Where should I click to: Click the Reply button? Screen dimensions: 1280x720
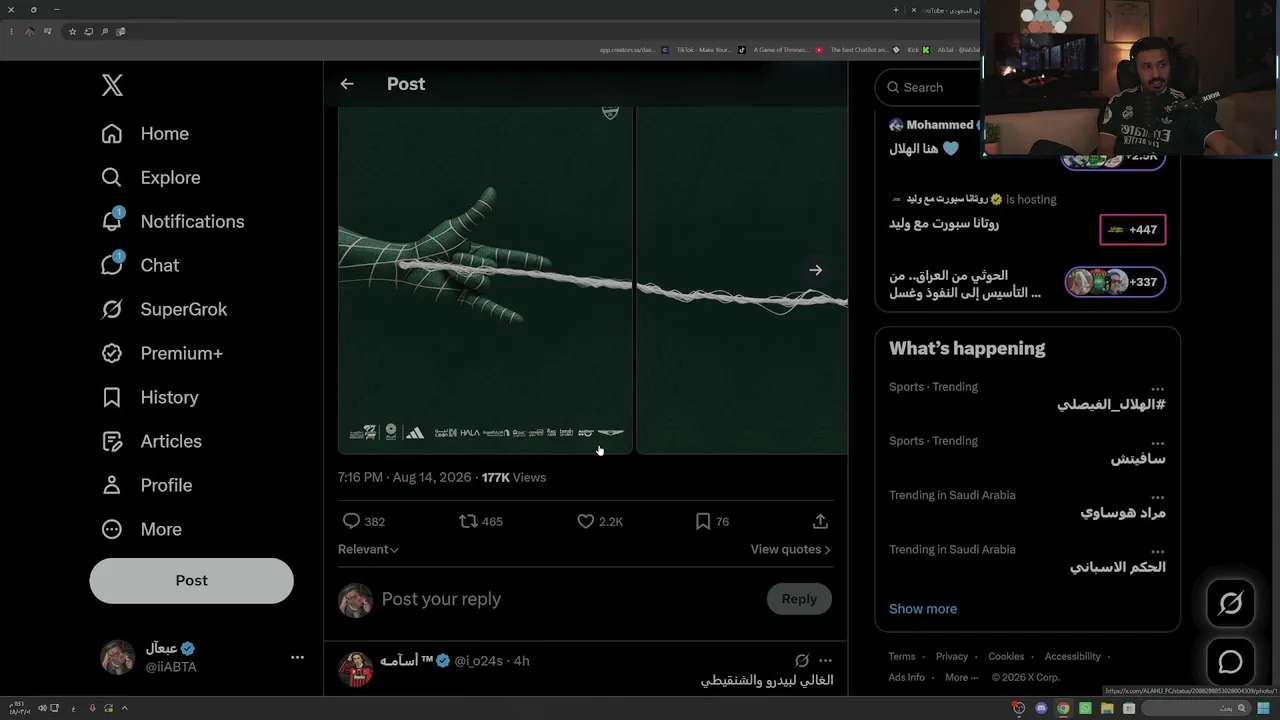tap(799, 599)
